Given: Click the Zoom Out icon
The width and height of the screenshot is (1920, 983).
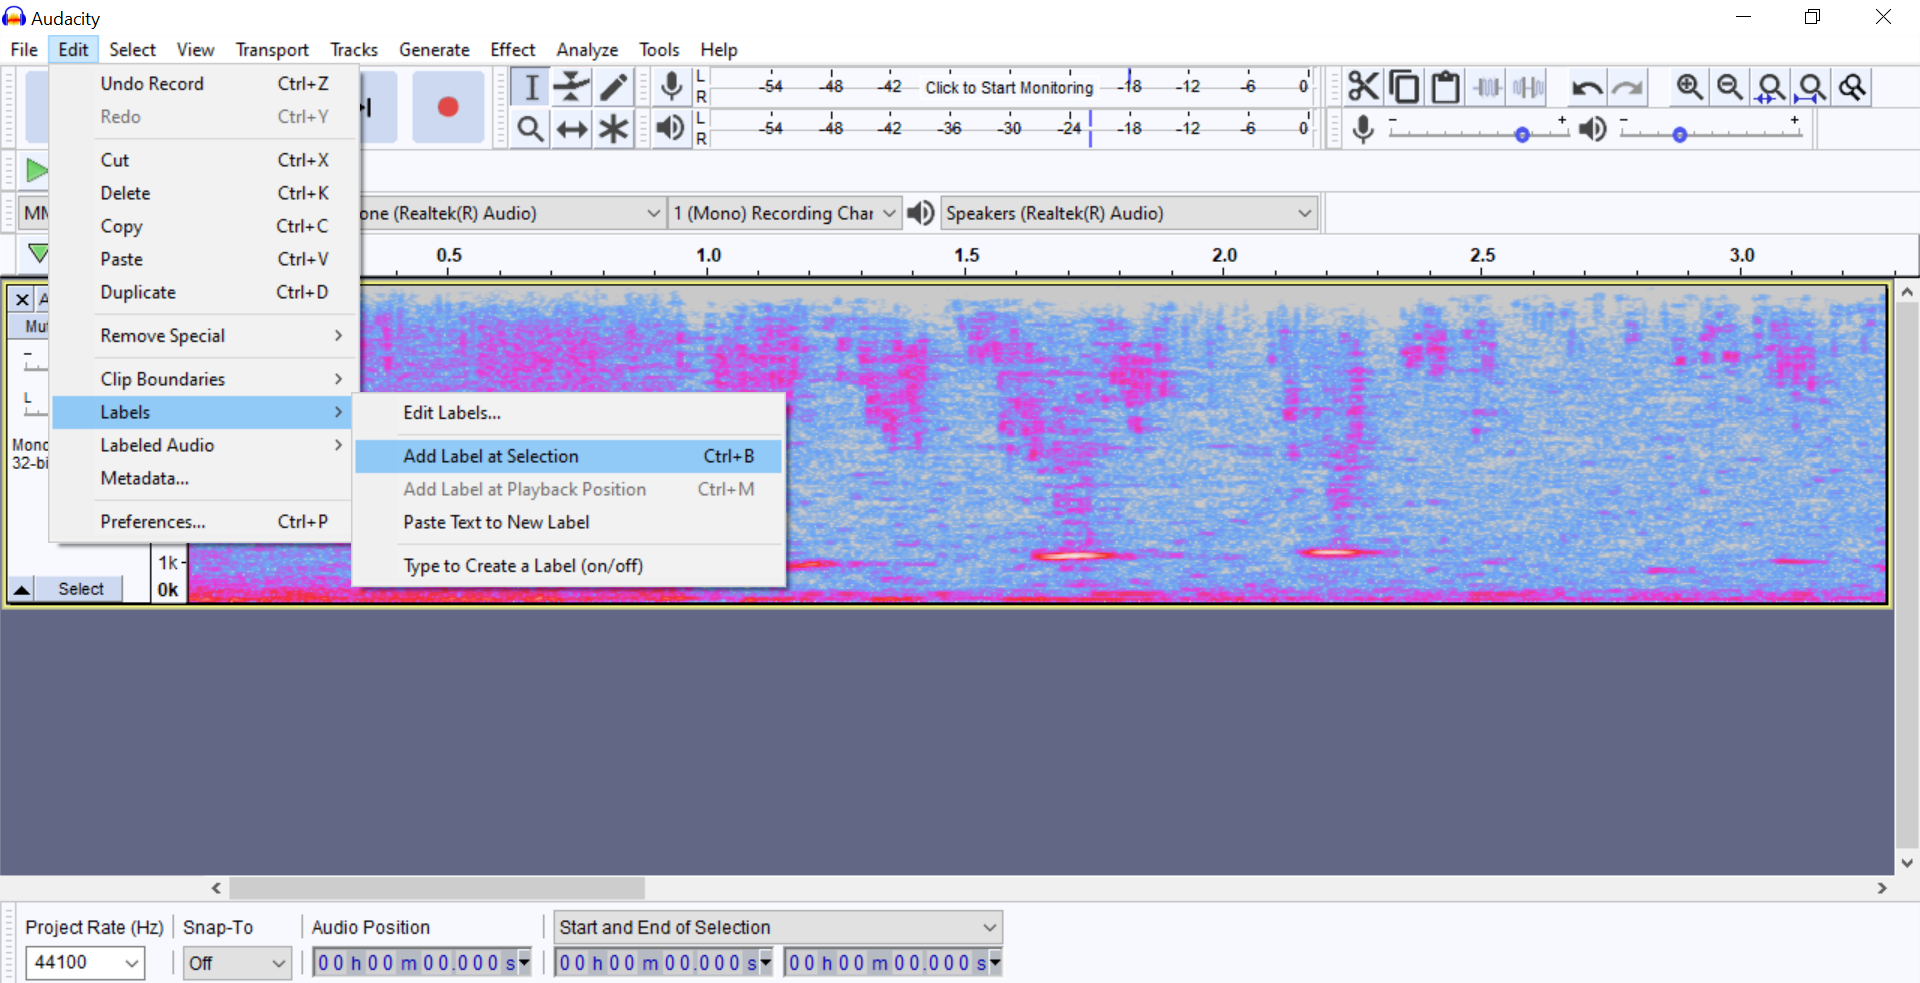Looking at the screenshot, I should point(1730,87).
